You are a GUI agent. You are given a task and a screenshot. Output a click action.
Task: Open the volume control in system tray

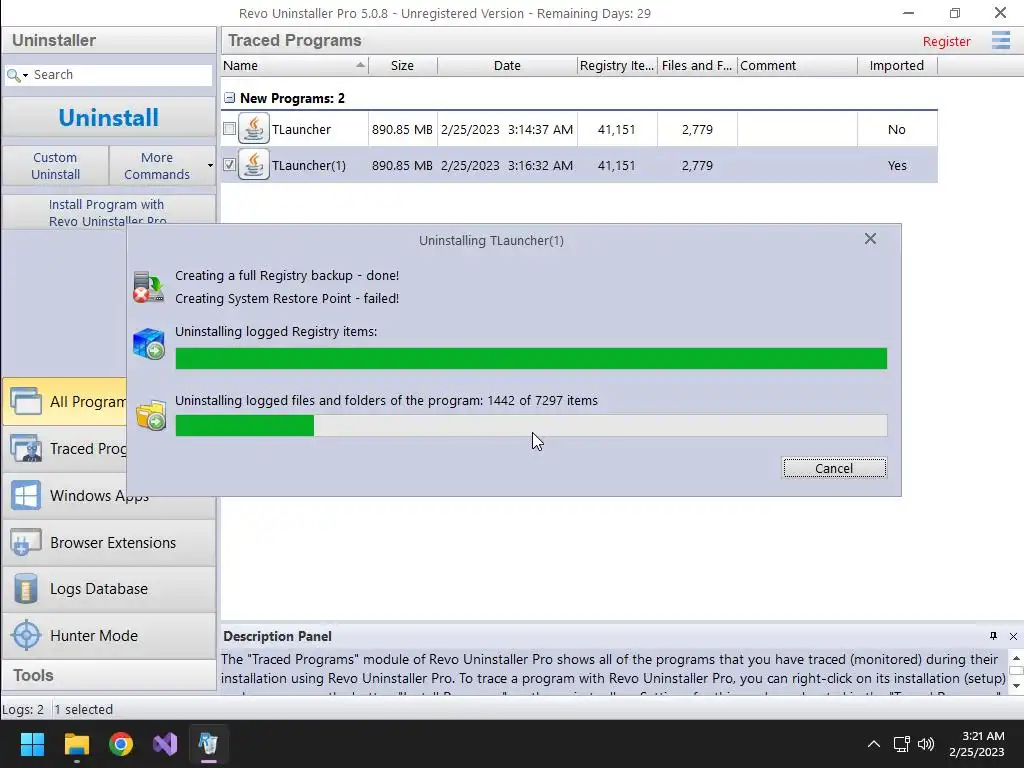pyautogui.click(x=926, y=744)
